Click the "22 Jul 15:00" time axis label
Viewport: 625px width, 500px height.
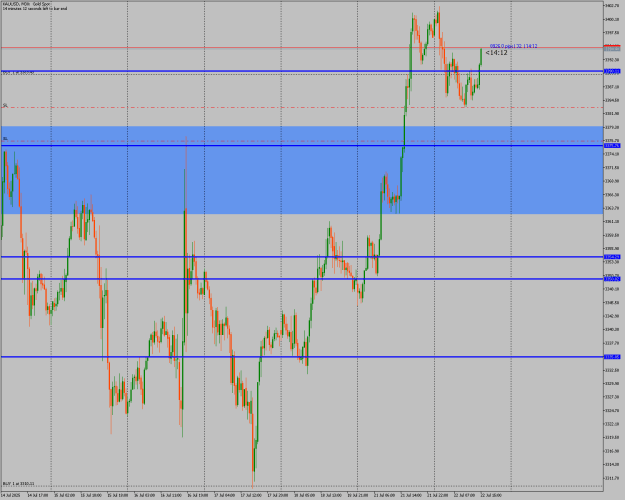tap(491, 495)
